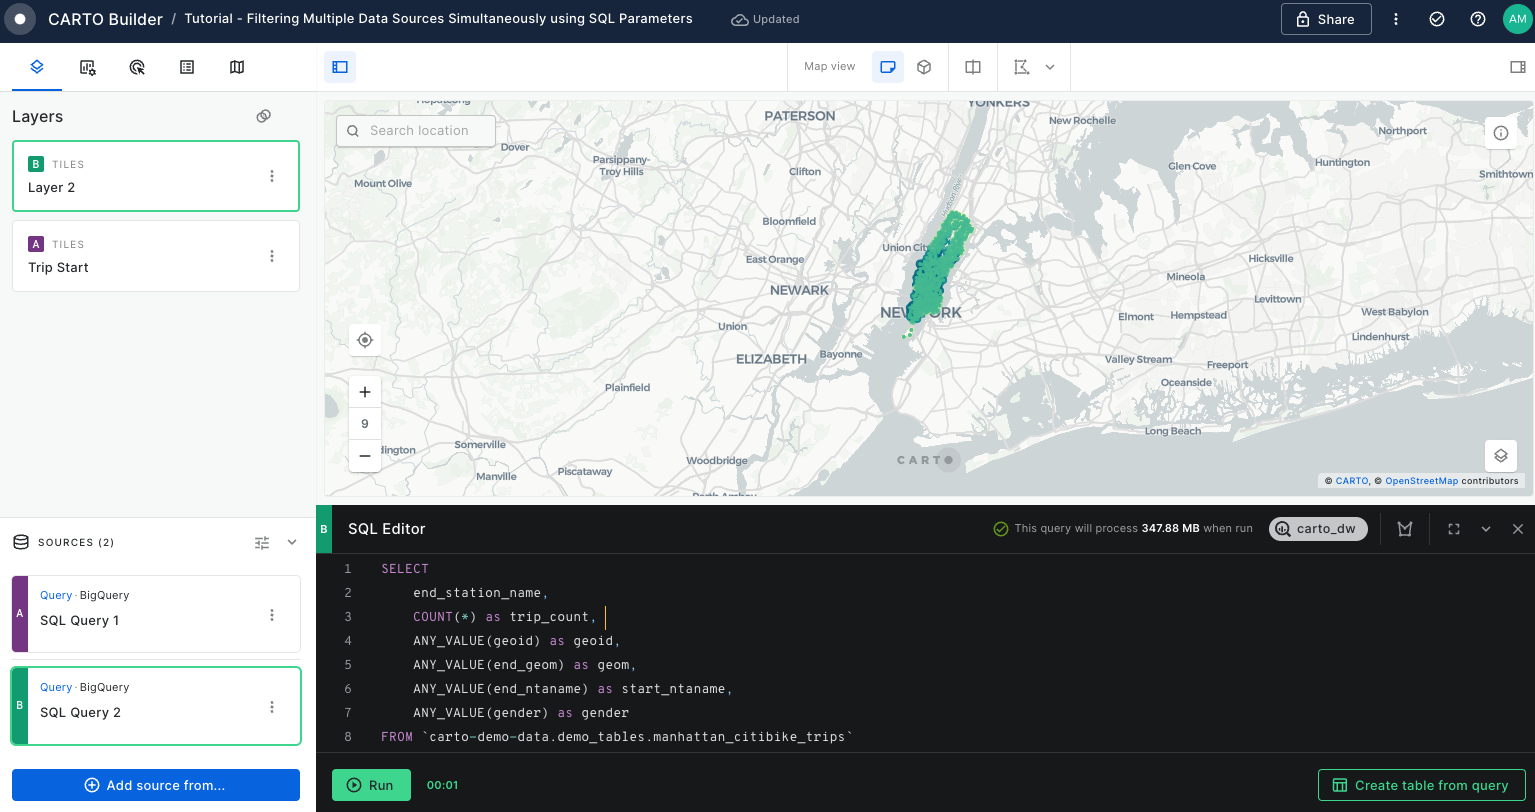Zoom in on the map

coord(365,392)
